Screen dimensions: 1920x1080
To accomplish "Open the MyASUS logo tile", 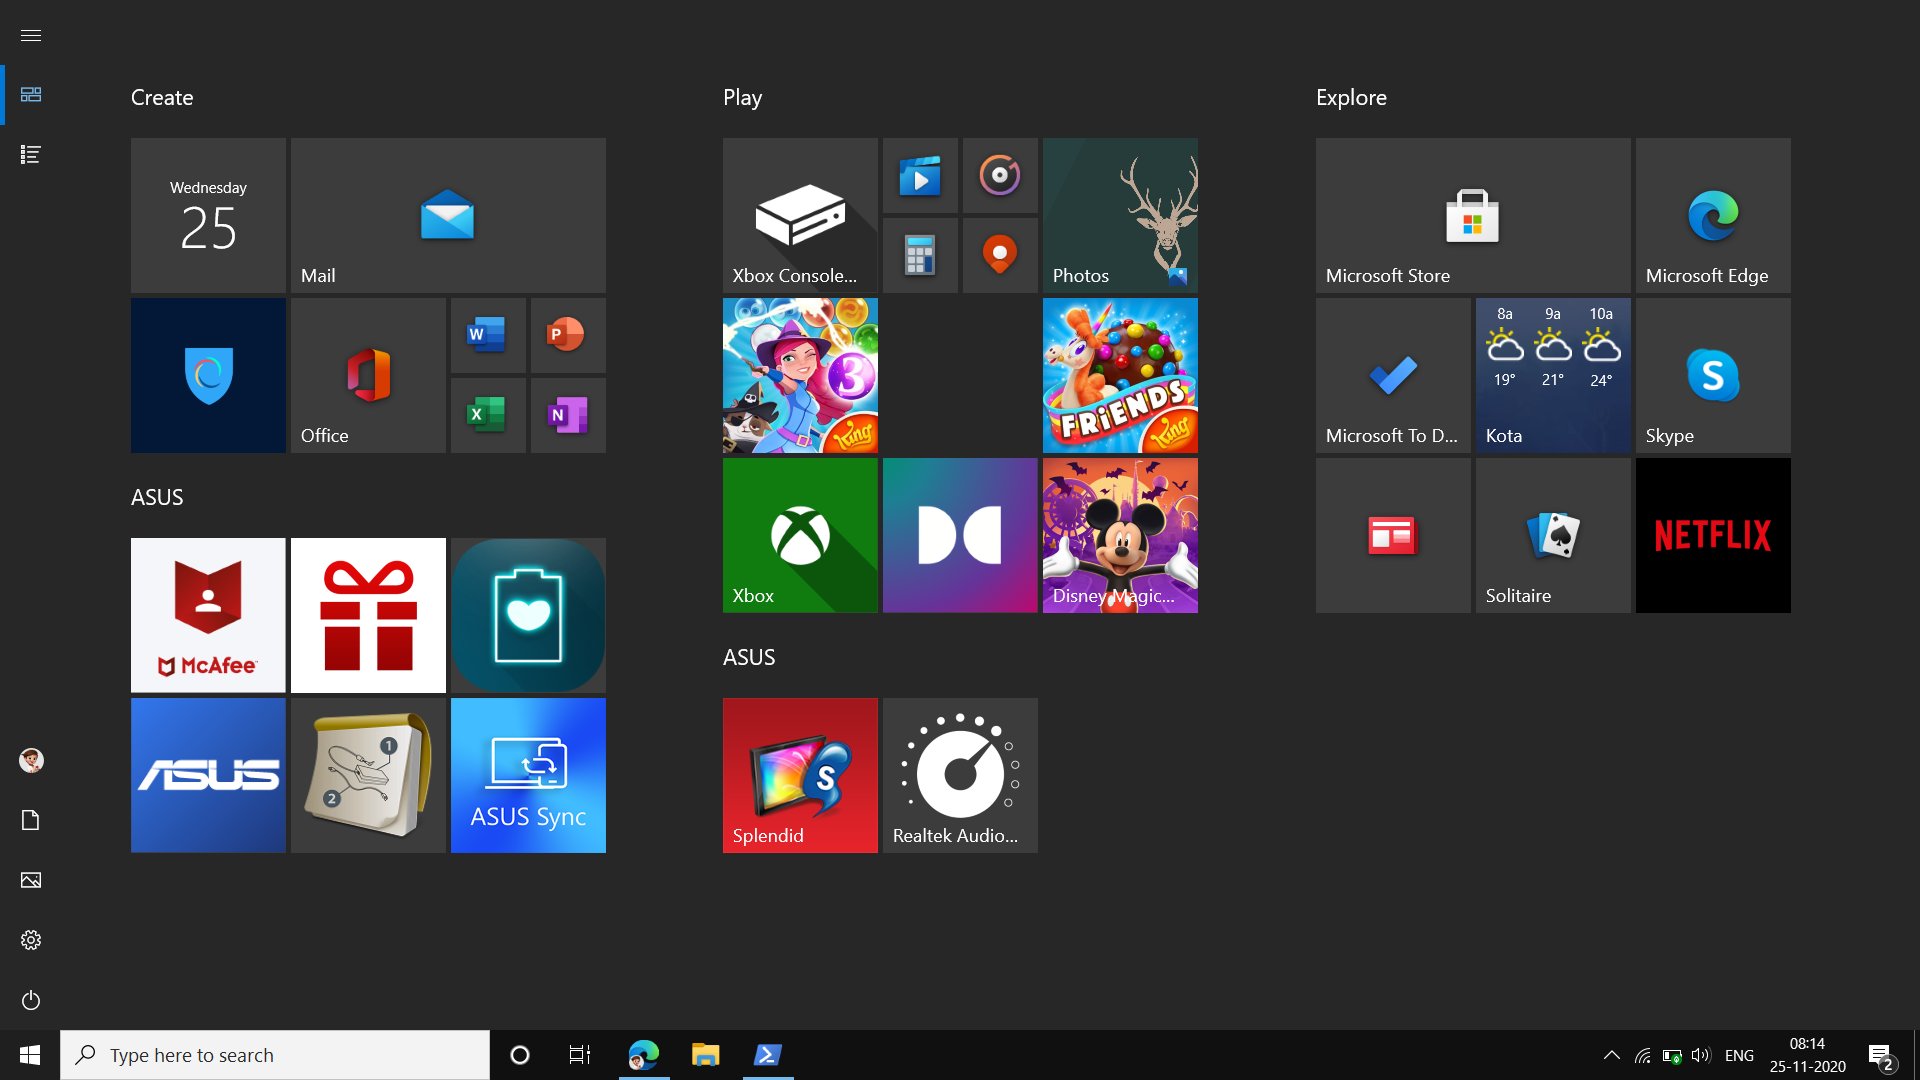I will click(208, 775).
